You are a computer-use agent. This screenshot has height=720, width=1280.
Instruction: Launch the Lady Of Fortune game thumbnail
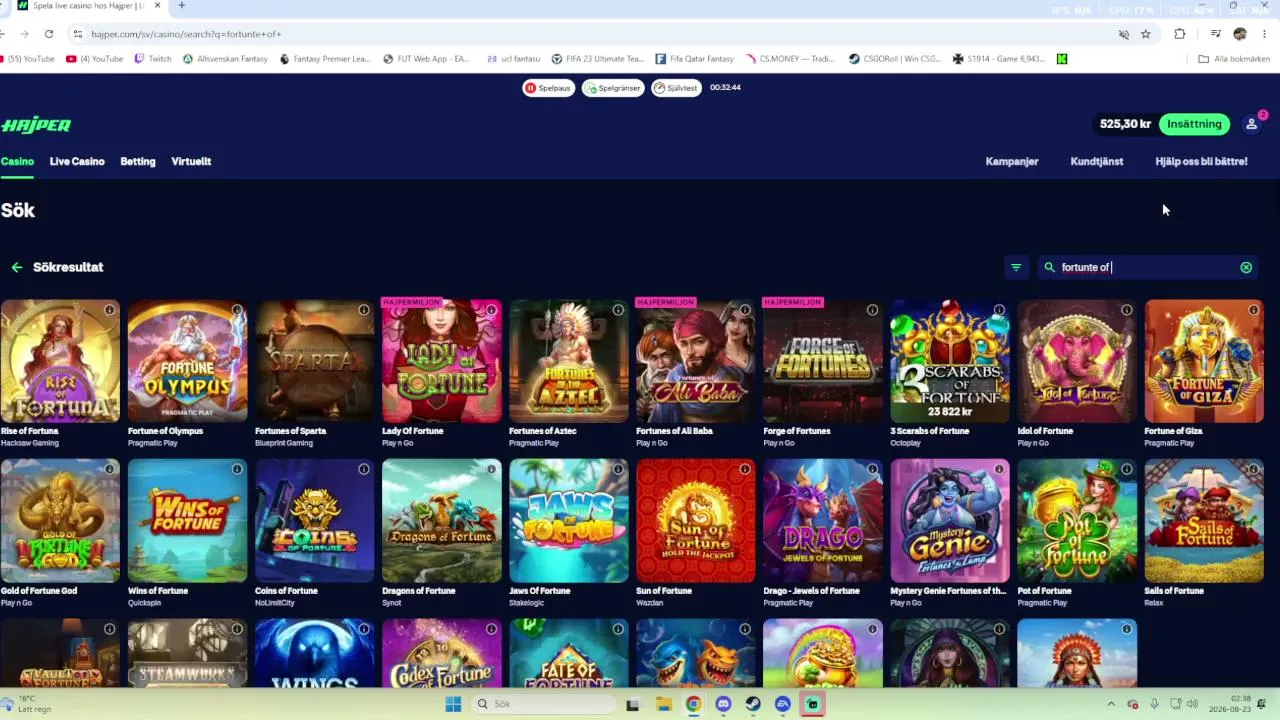click(x=441, y=361)
